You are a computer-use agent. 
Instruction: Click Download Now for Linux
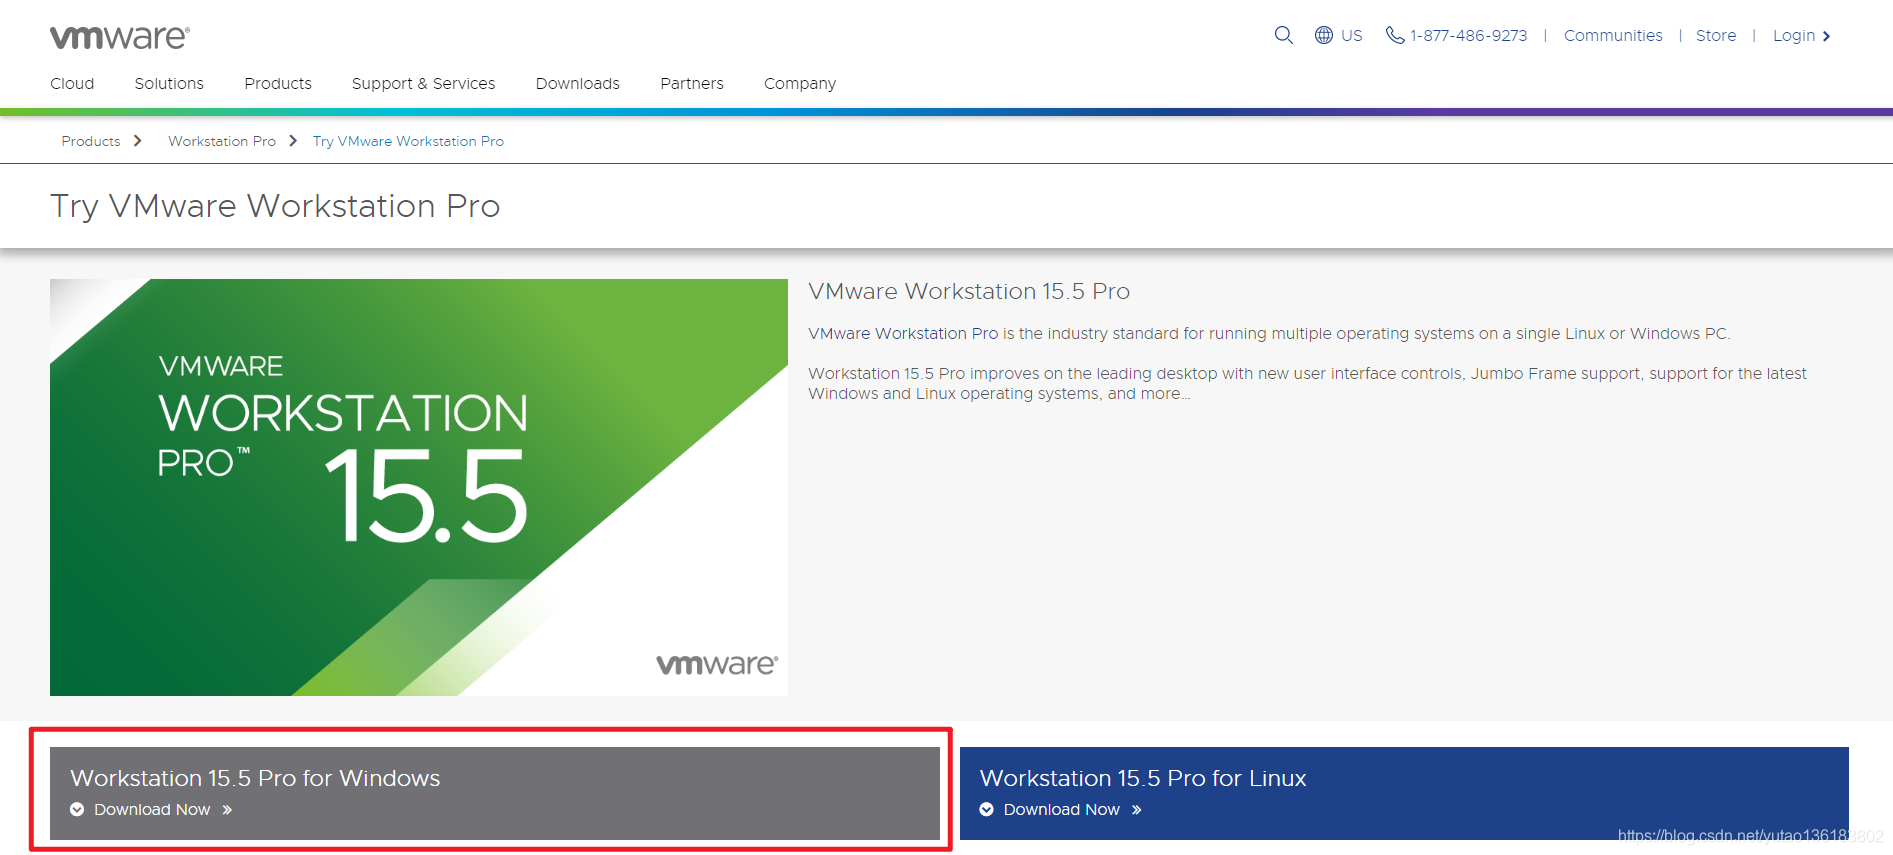click(1062, 810)
